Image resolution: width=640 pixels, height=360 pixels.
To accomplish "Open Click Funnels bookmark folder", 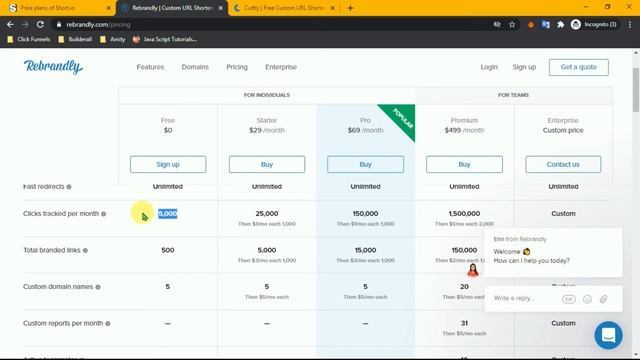I will (x=29, y=39).
